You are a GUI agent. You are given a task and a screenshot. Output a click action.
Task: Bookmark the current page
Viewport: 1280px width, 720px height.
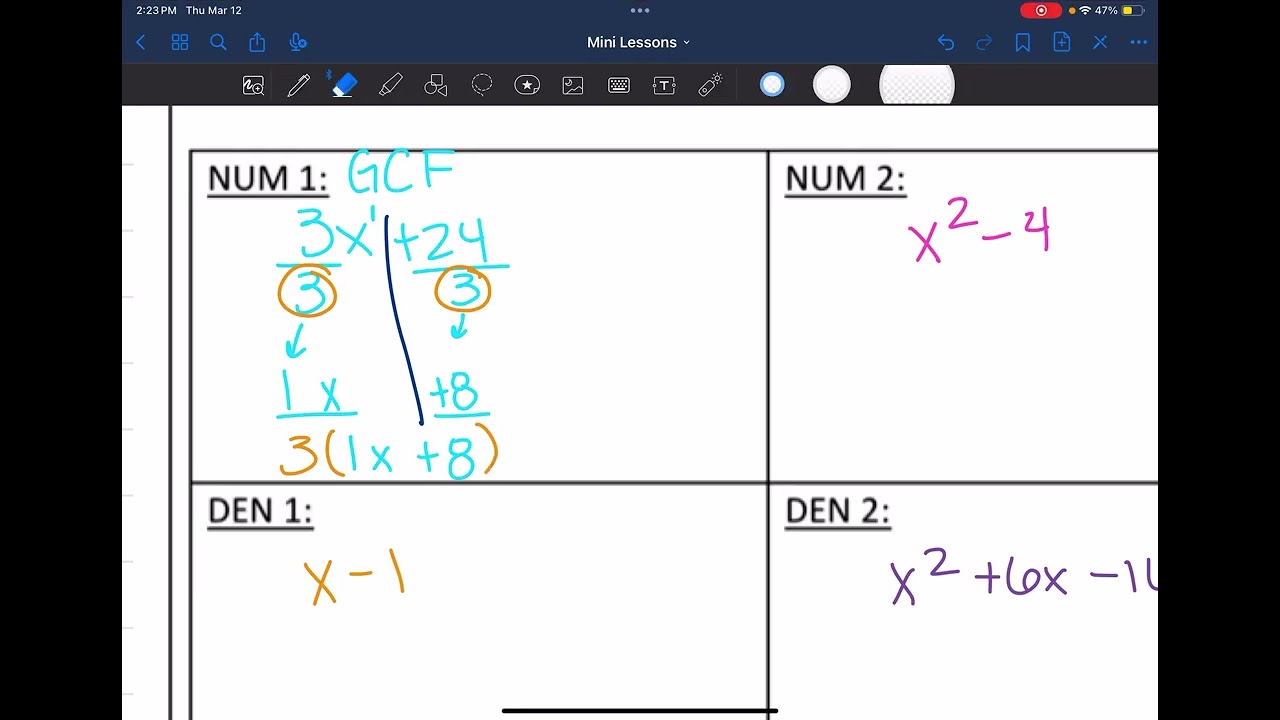pyautogui.click(x=1022, y=42)
